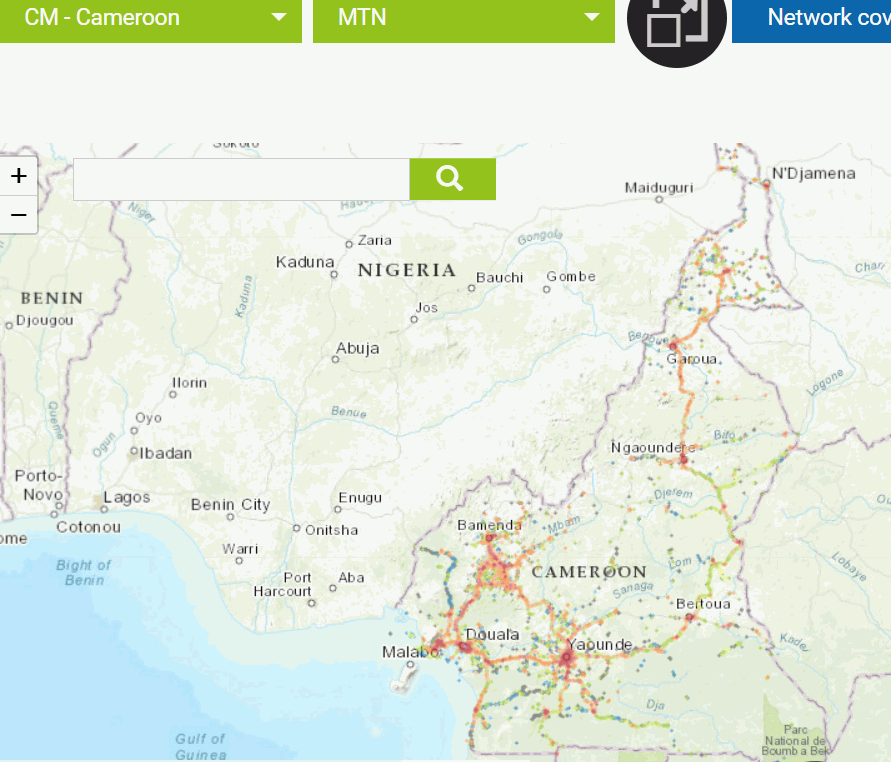Click the Yaounde city marker on map
Viewport: 891px width, 762px height.
(568, 659)
